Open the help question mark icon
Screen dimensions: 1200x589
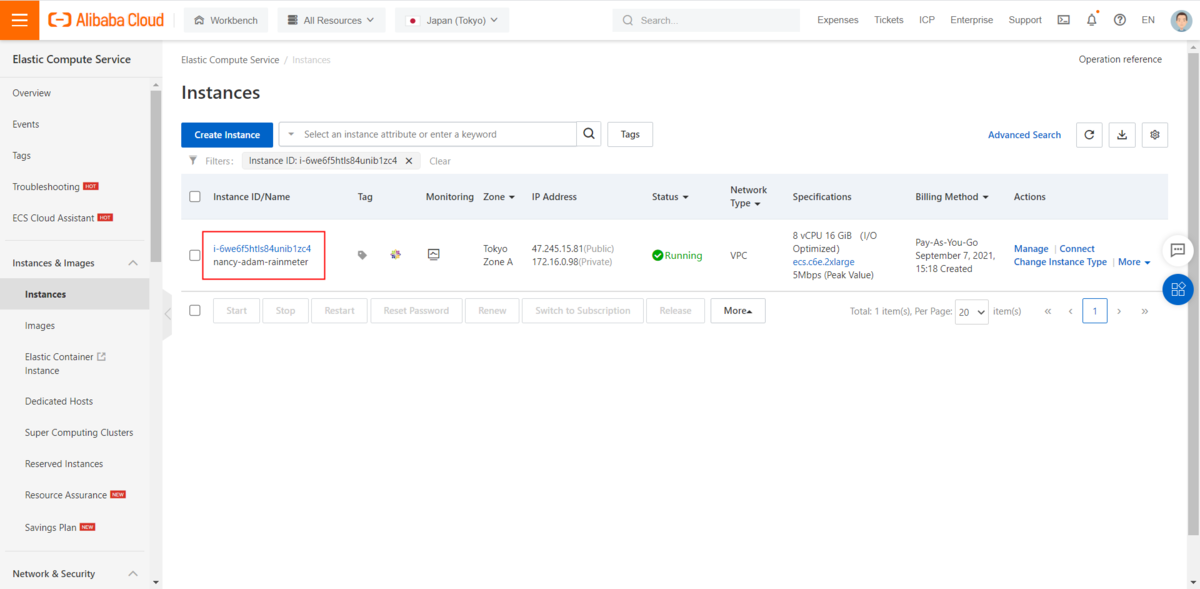[x=1119, y=20]
